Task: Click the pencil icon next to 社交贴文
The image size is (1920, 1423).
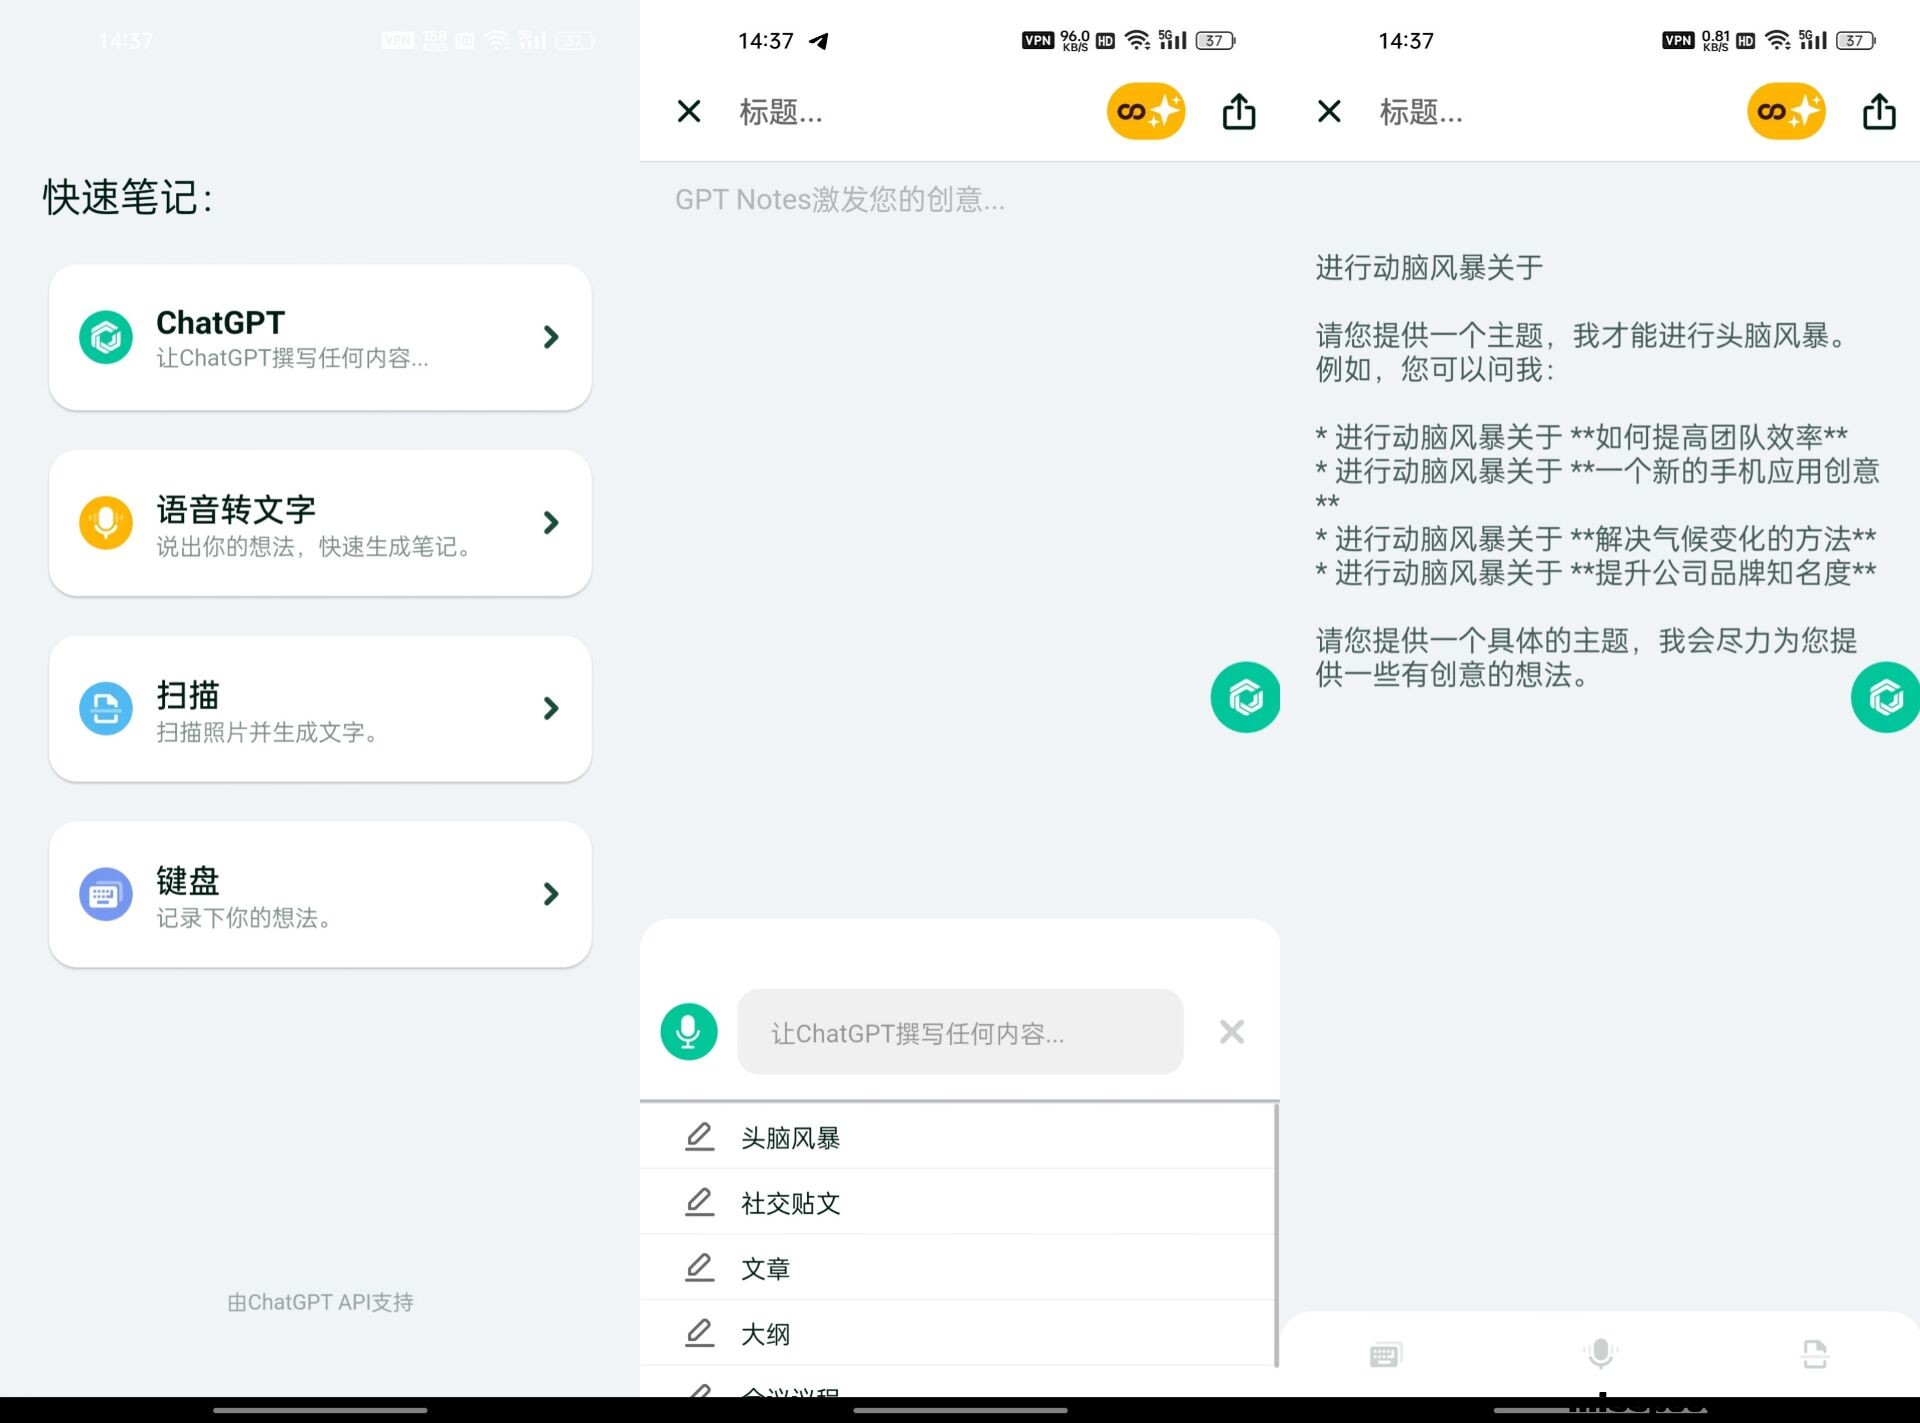Action: tap(699, 1202)
